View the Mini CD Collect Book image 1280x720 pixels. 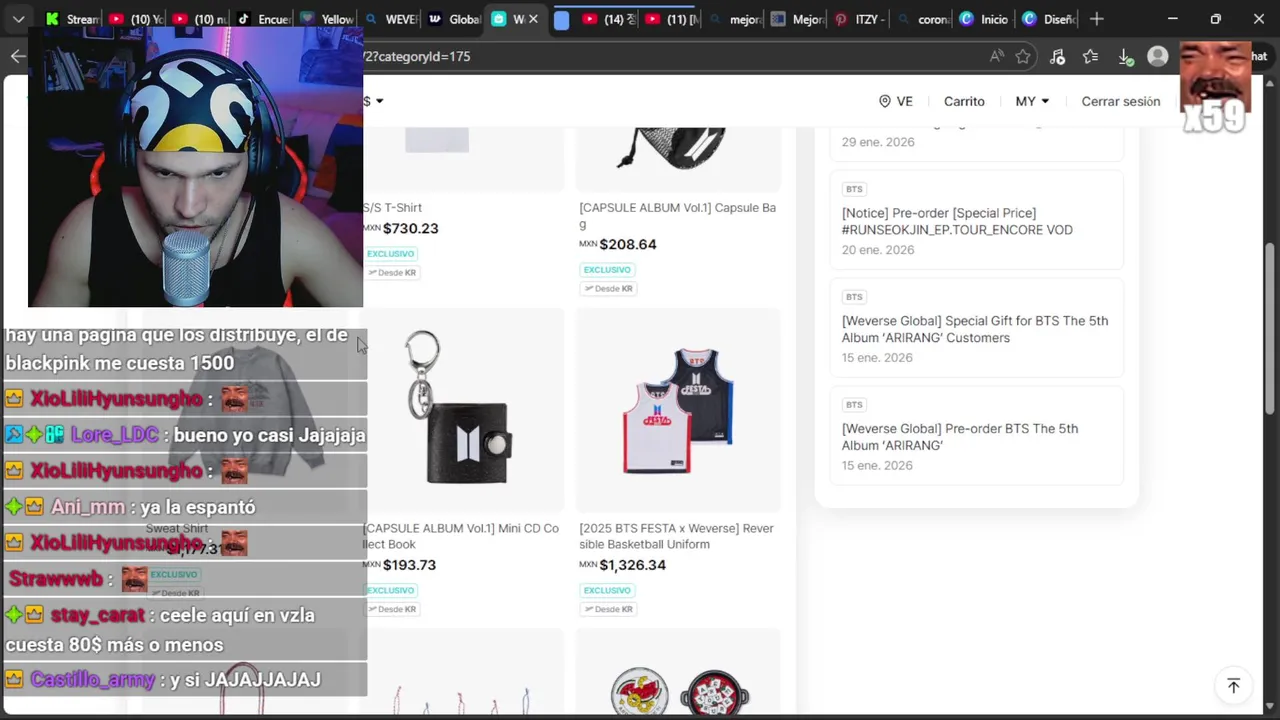click(x=463, y=410)
